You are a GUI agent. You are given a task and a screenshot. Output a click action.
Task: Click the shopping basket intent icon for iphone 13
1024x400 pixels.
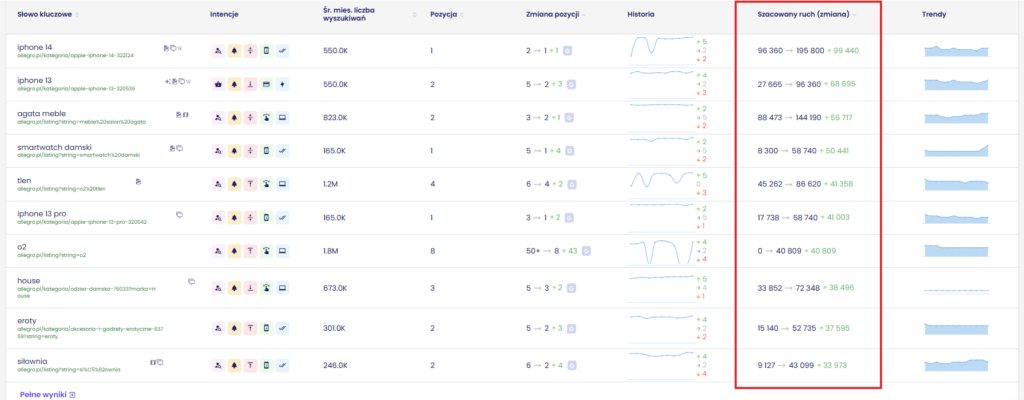coord(219,85)
